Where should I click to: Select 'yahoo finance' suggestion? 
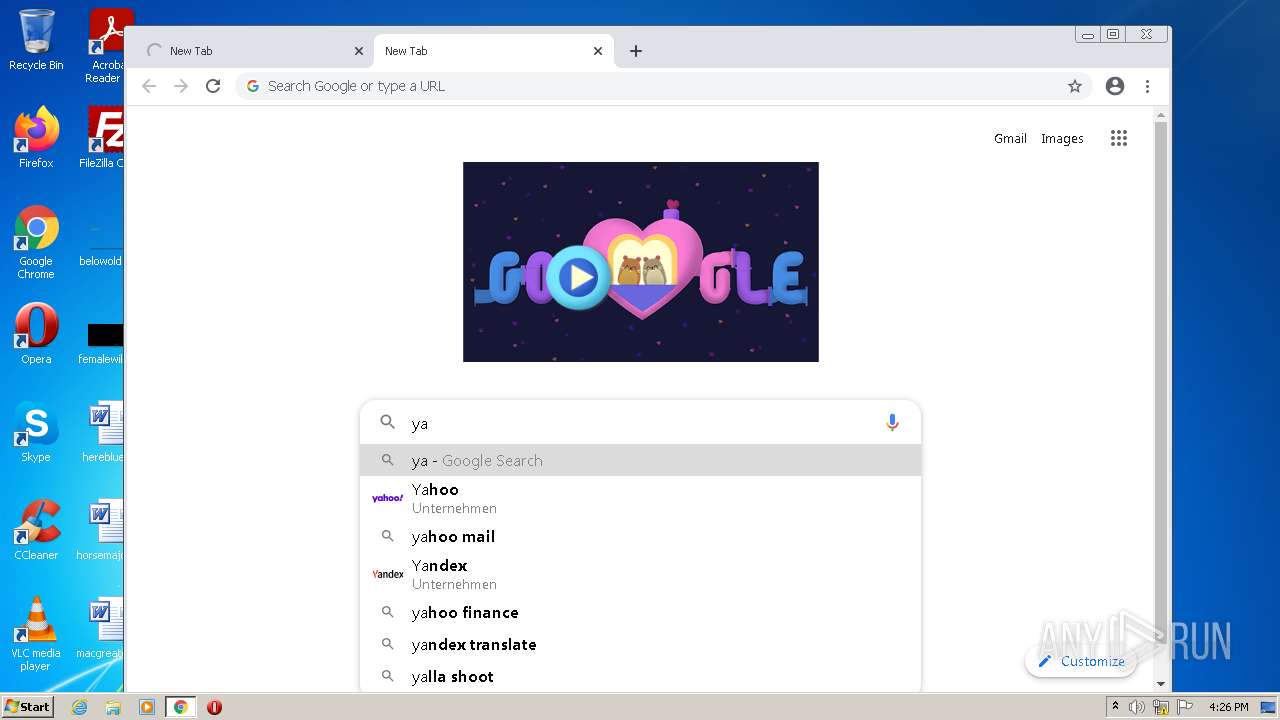click(640, 612)
